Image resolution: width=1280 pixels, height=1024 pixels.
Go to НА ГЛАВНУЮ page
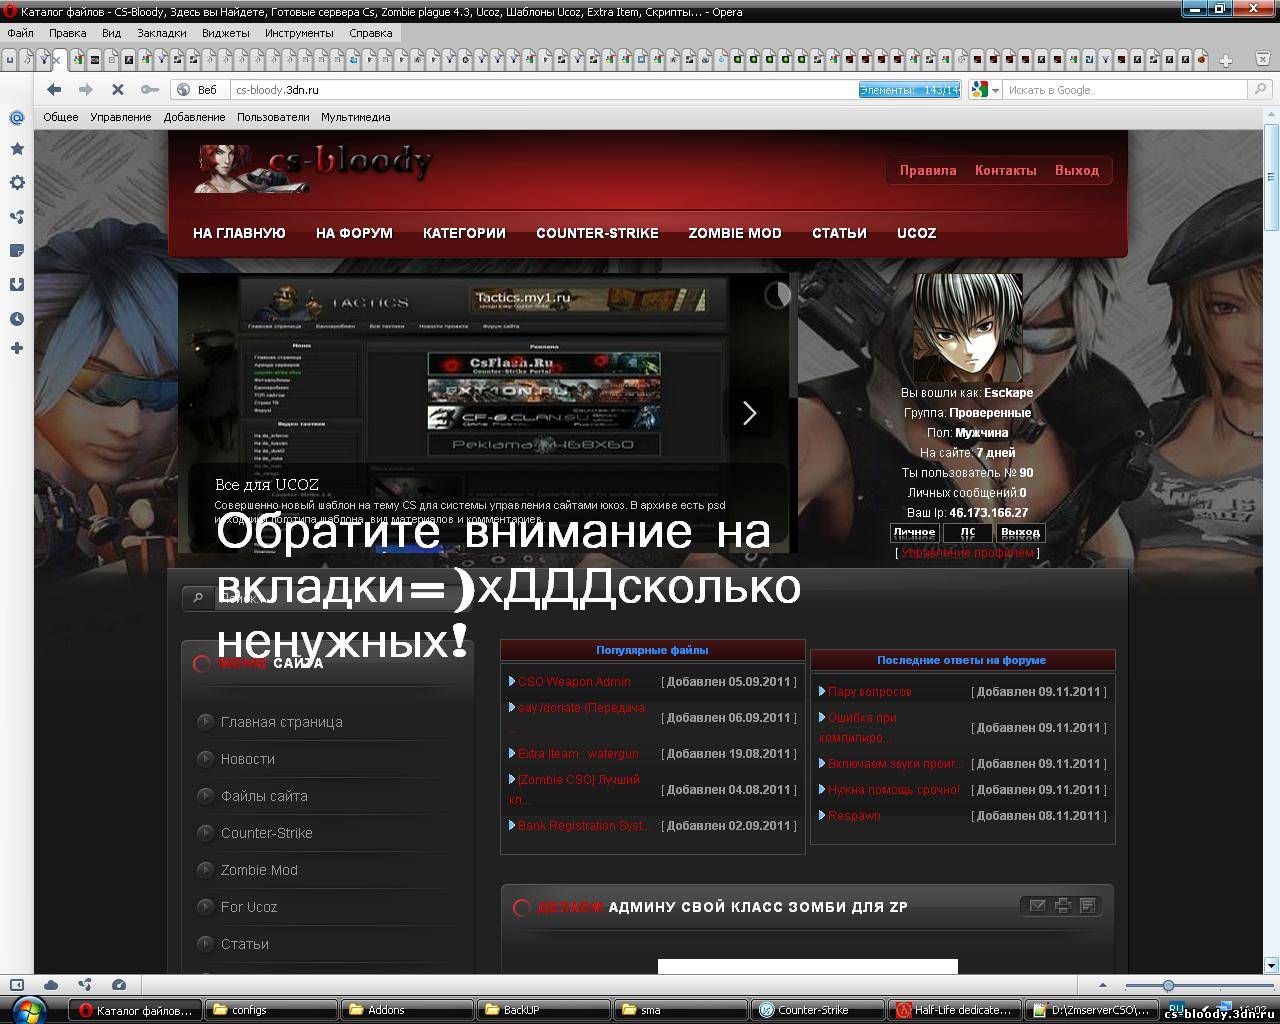239,233
